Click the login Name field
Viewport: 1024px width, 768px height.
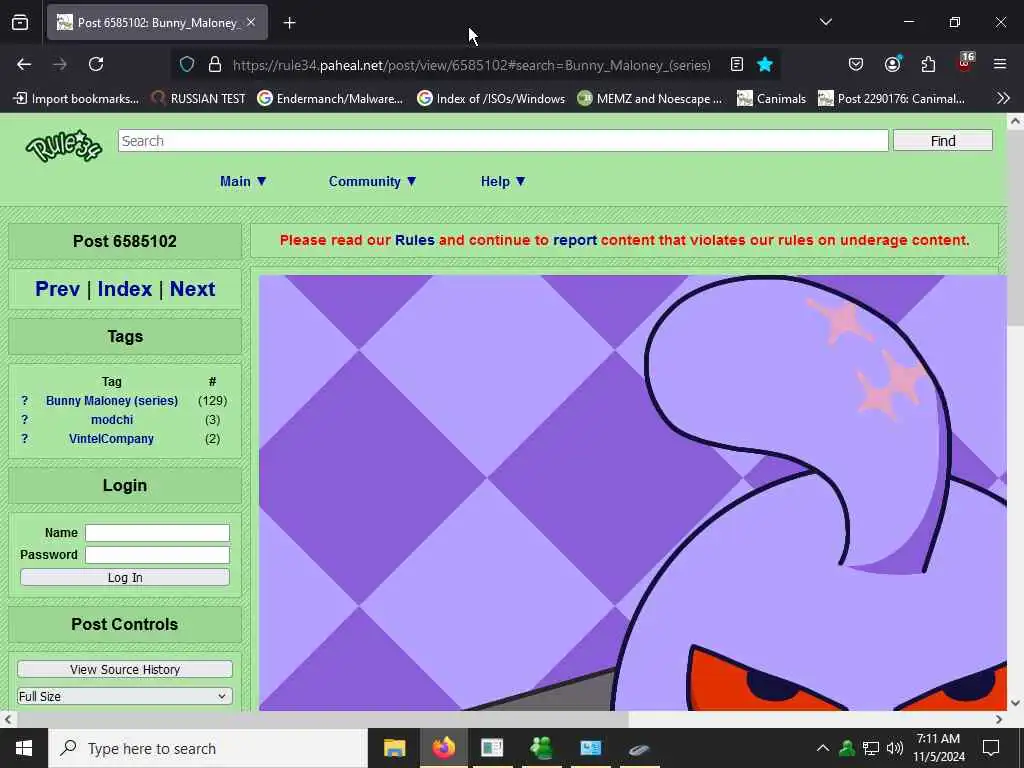point(157,533)
